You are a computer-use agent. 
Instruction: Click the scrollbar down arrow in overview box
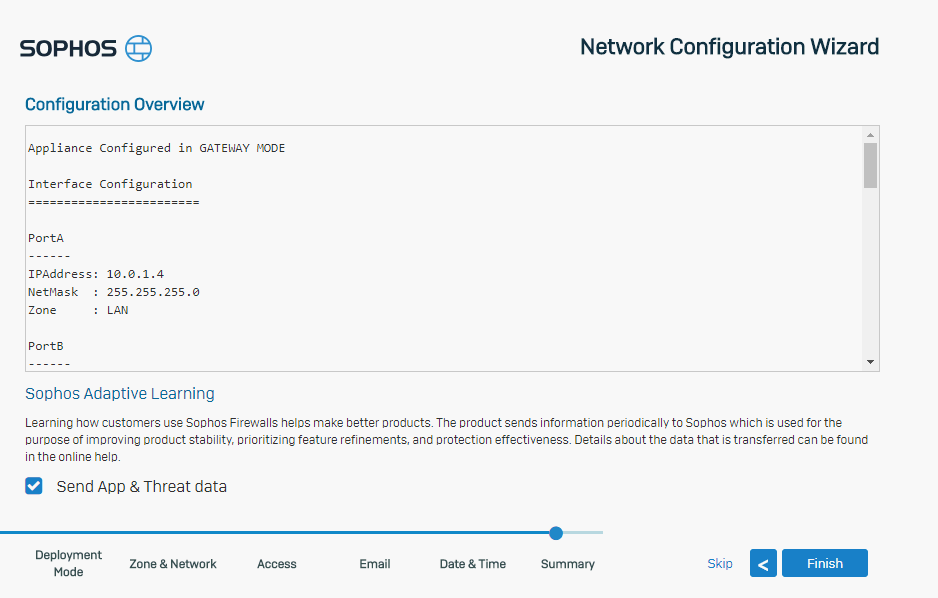click(870, 362)
